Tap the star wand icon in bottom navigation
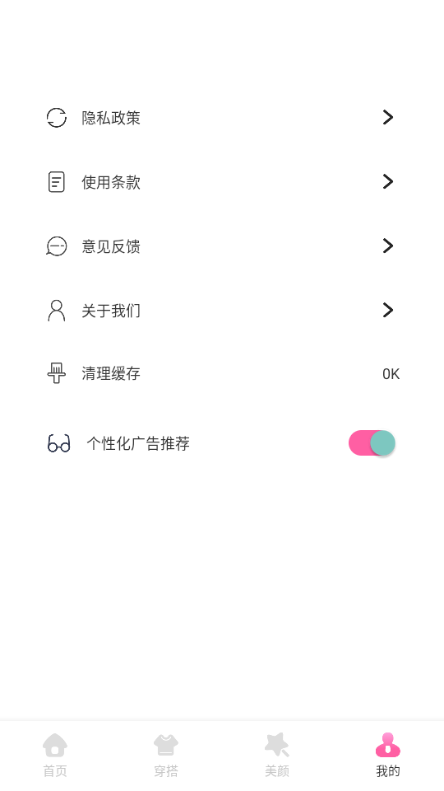The height and width of the screenshot is (791, 444). coord(277,745)
